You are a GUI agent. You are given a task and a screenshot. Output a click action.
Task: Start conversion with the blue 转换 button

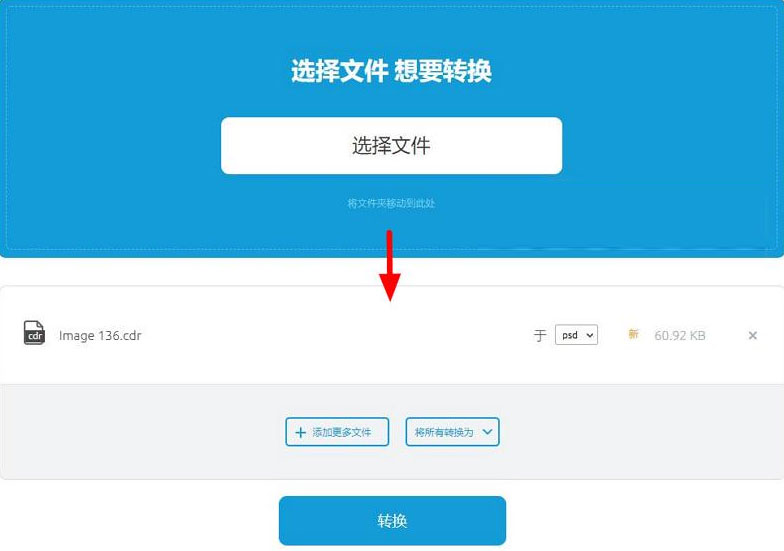(x=392, y=520)
